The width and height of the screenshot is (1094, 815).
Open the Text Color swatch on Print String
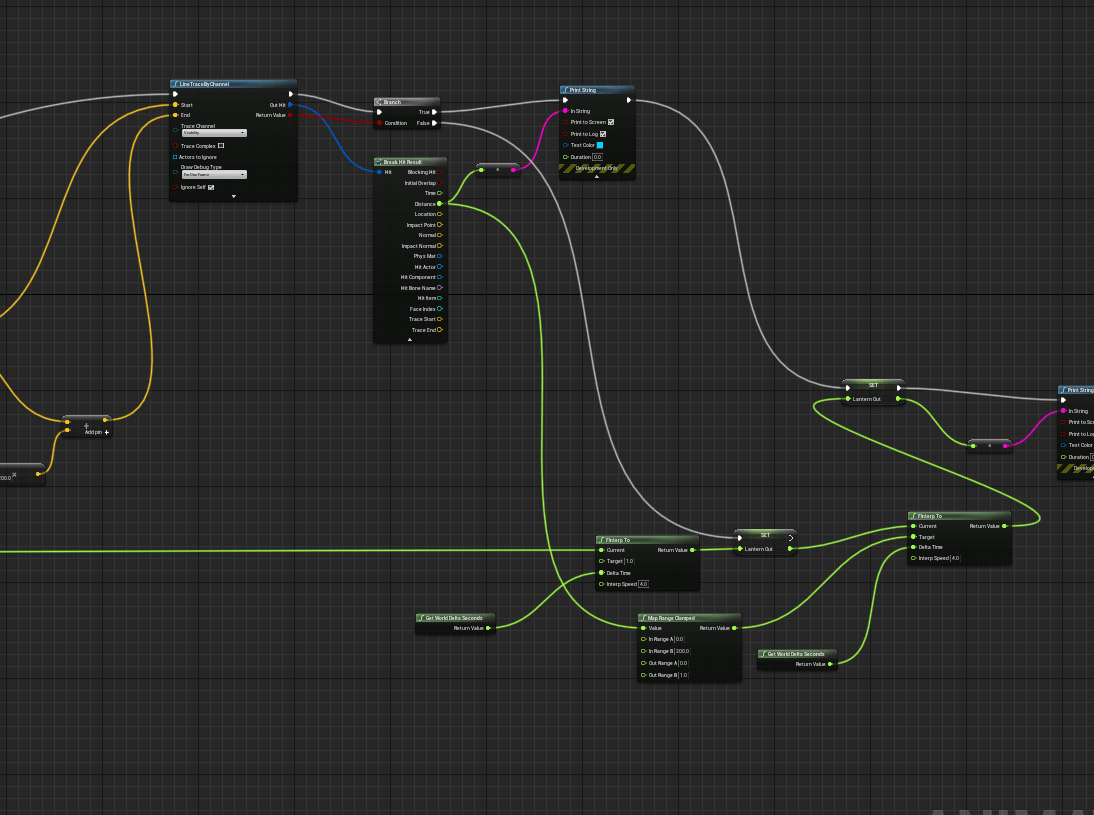pos(600,145)
